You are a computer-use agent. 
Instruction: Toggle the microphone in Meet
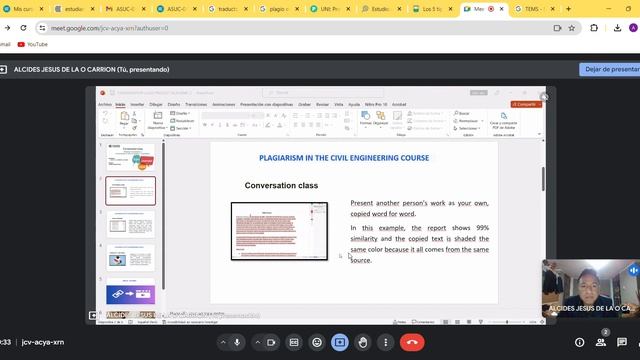(237, 342)
